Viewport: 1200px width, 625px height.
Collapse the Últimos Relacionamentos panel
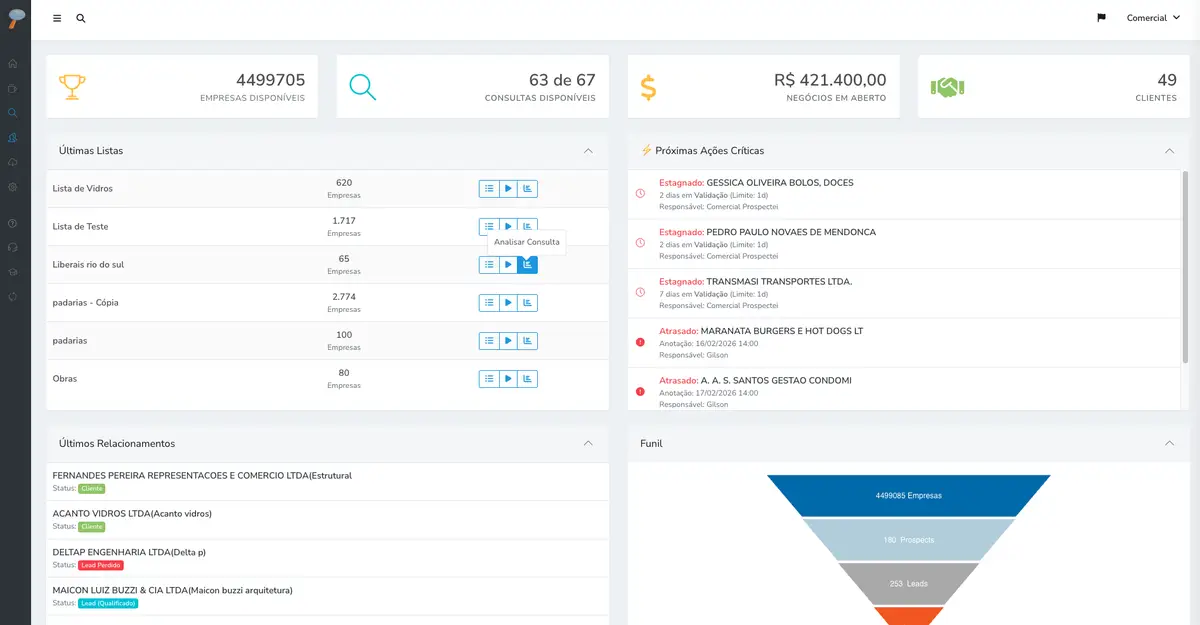(588, 442)
